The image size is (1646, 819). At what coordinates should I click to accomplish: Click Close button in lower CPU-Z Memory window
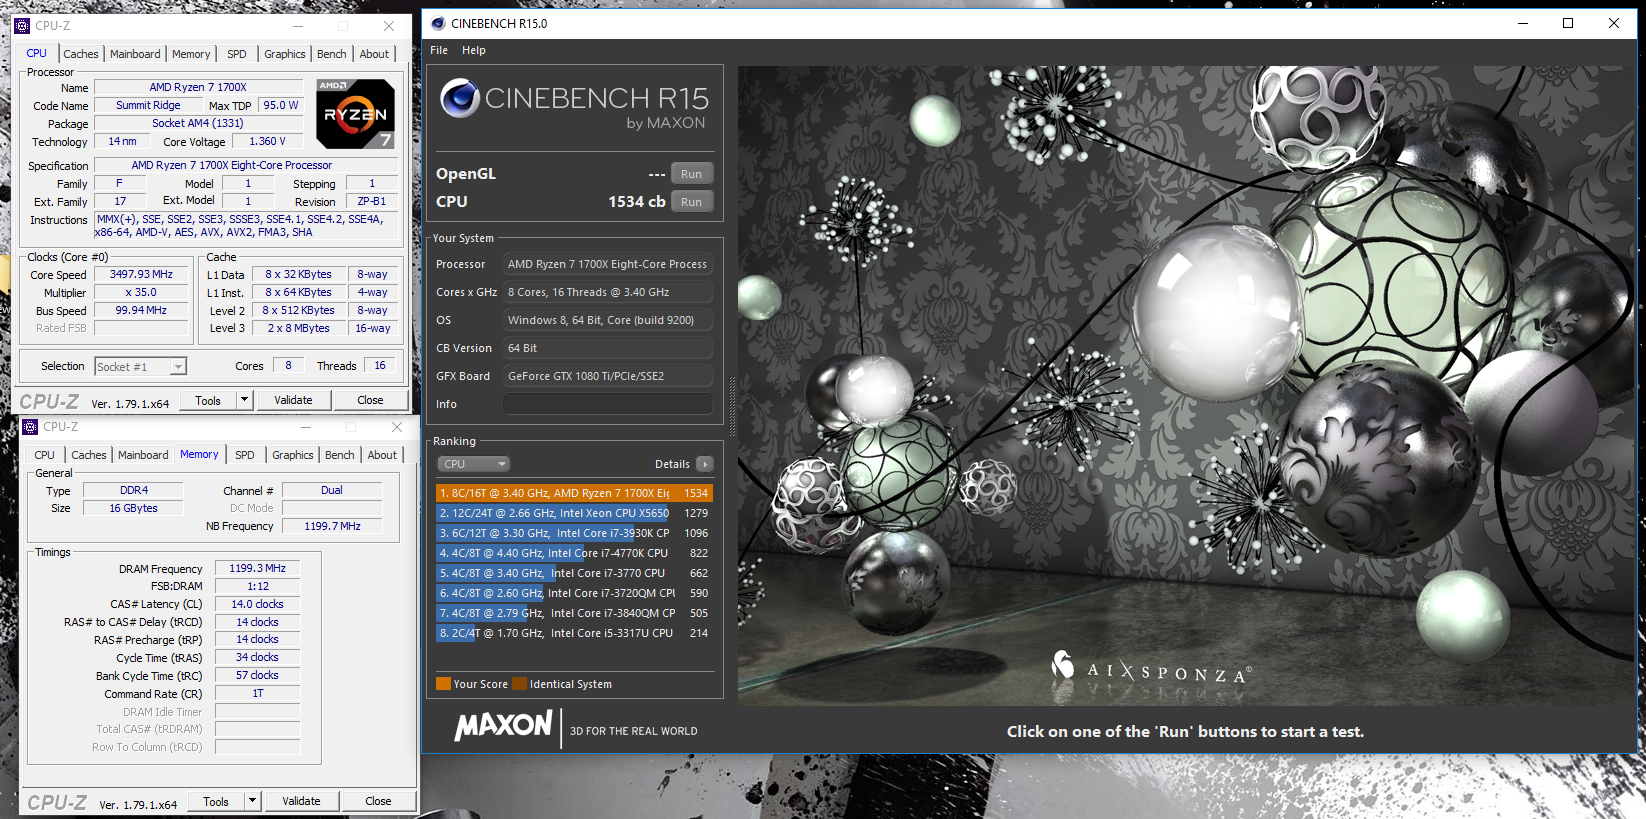tap(378, 801)
